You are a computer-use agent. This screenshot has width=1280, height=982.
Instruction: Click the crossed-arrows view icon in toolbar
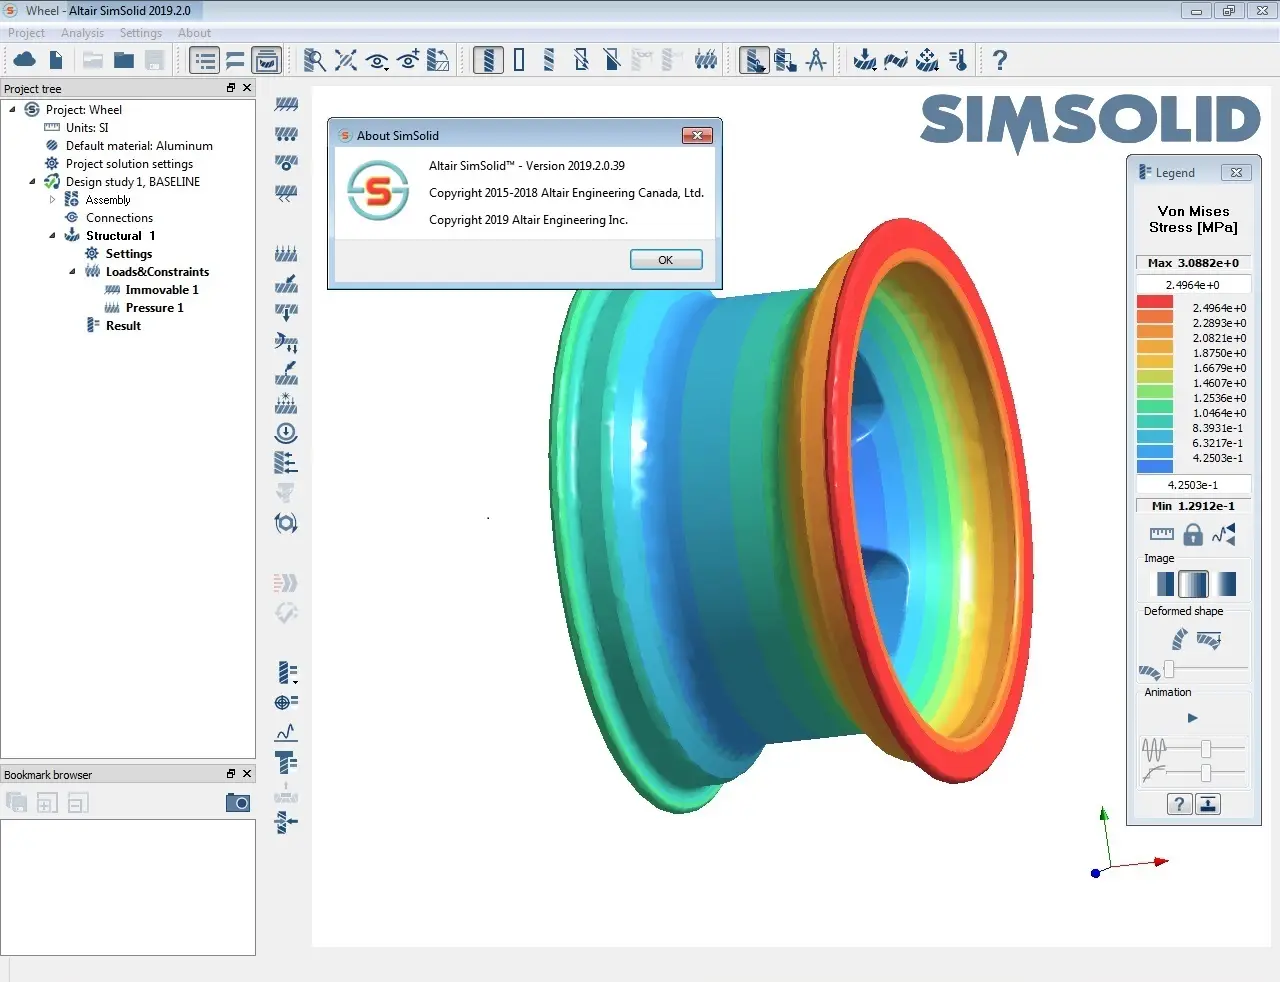pos(346,60)
